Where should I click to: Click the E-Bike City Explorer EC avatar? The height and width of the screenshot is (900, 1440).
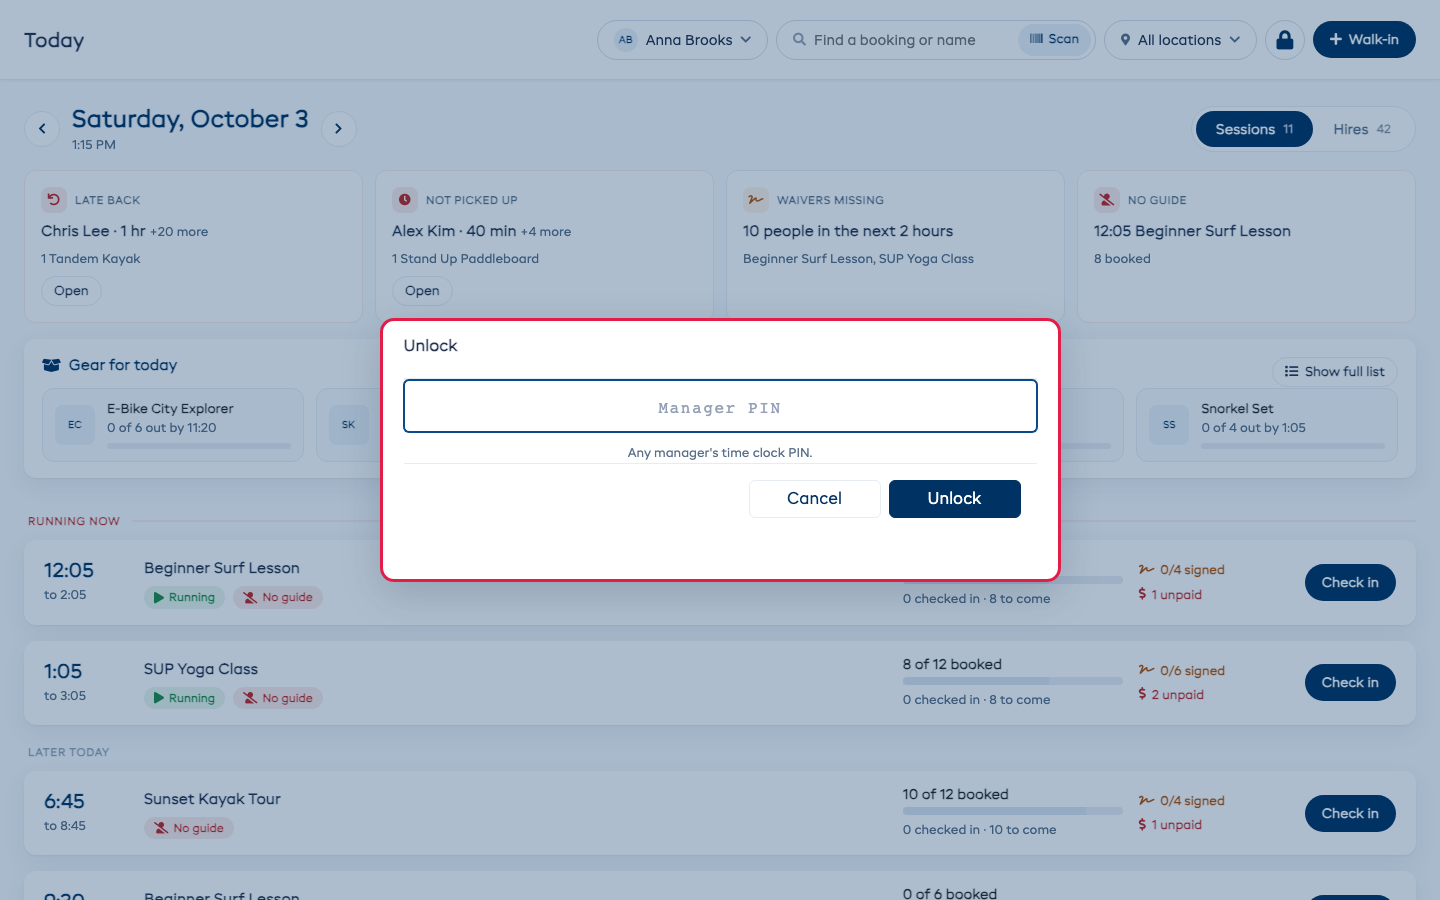[75, 425]
